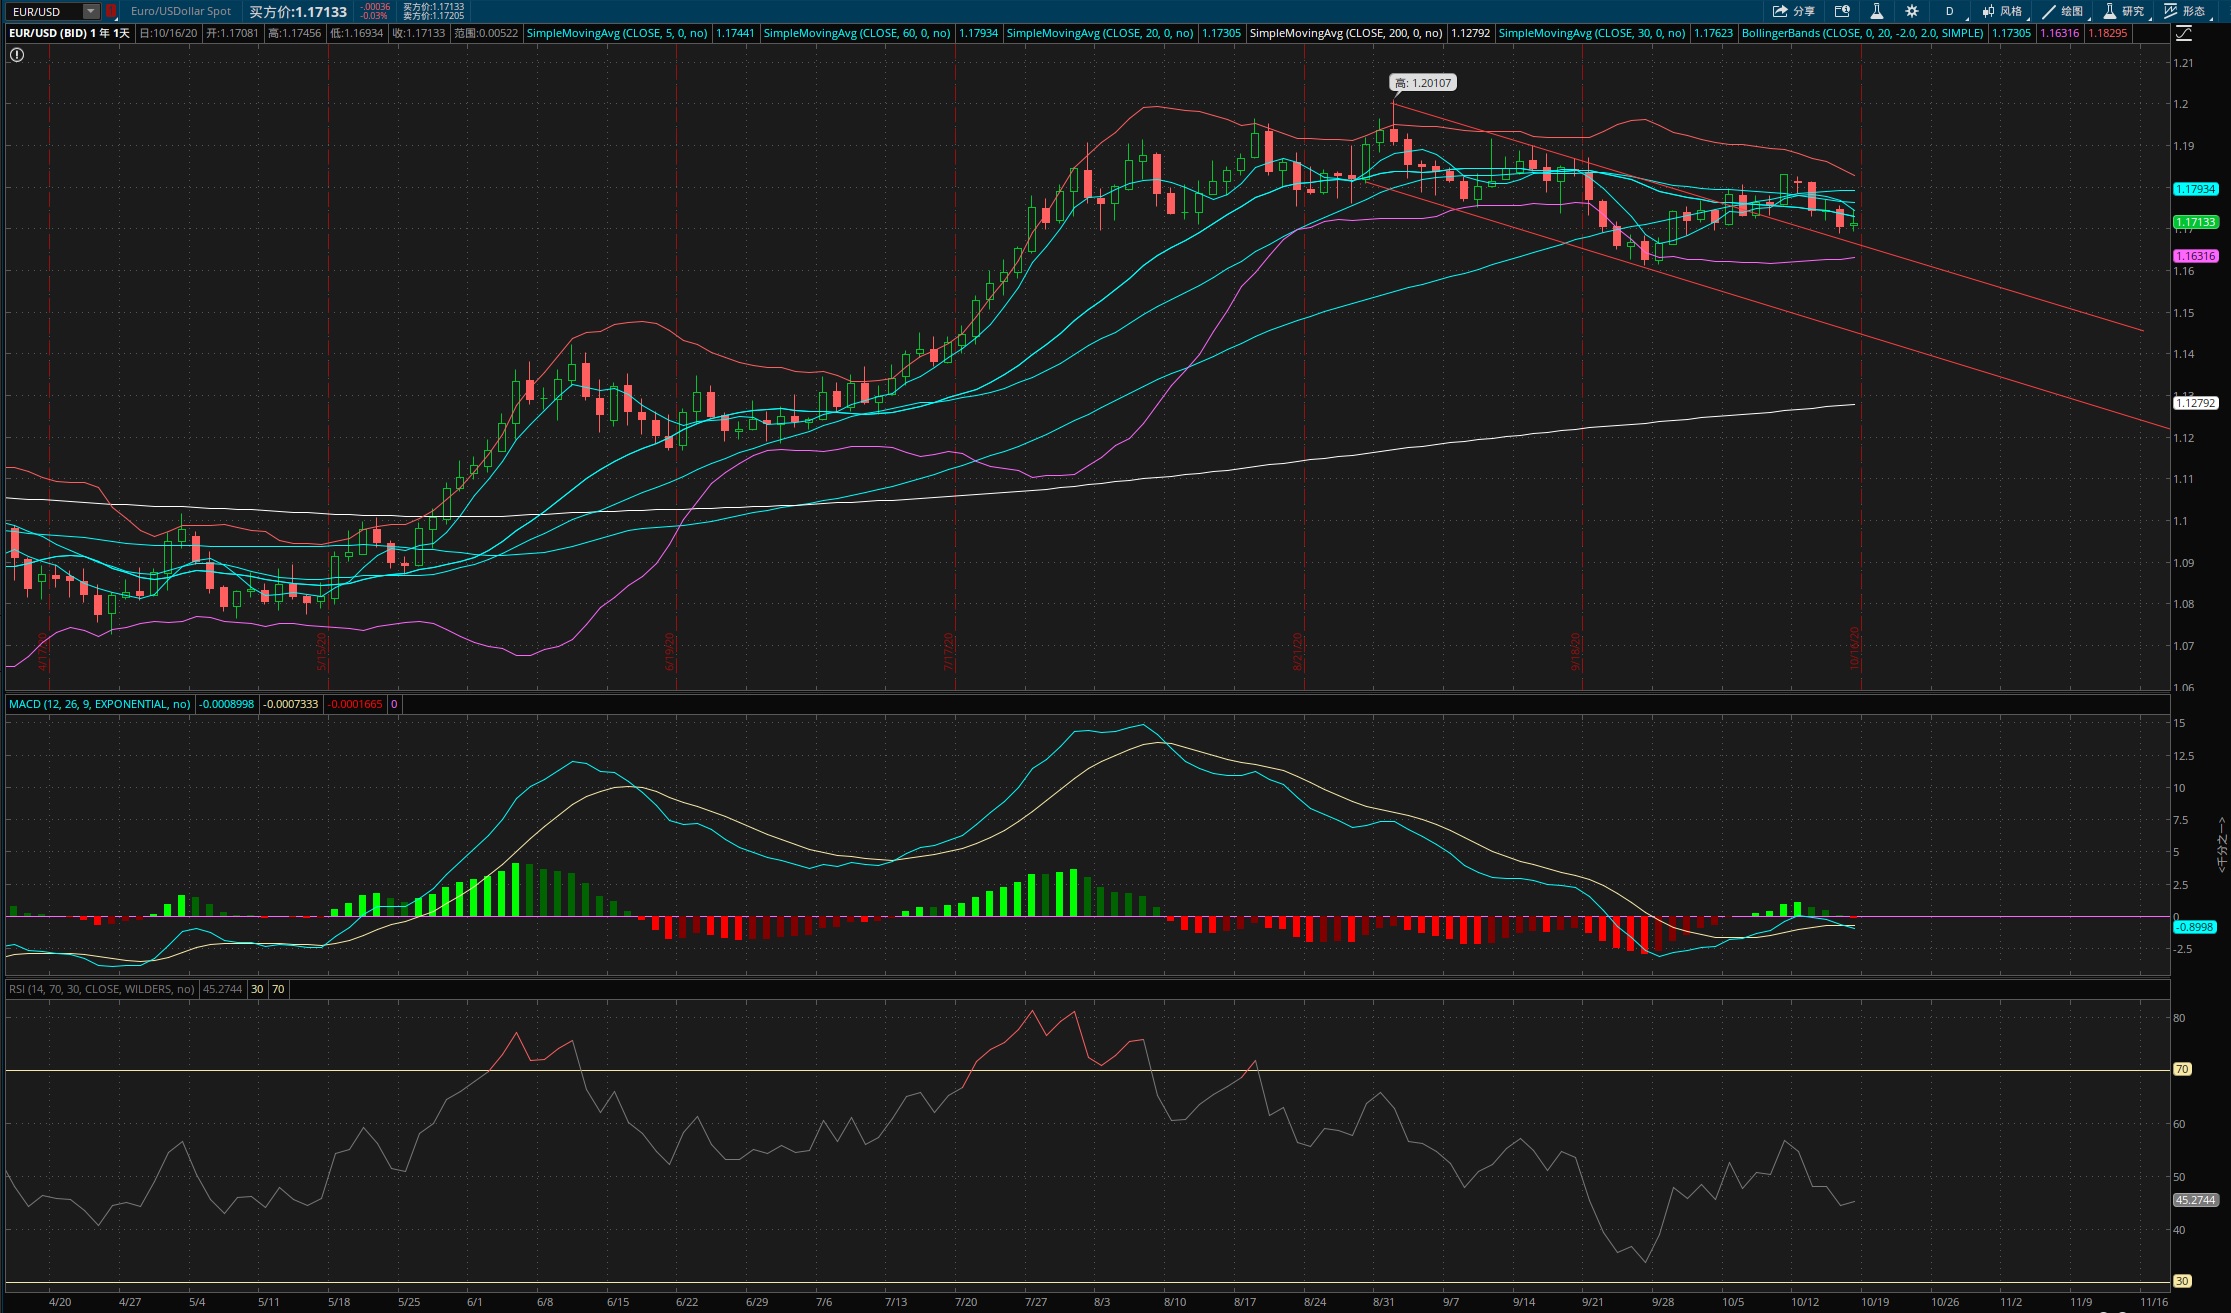Open the 绘图 drawing tools menu
The width and height of the screenshot is (2231, 1313).
[2064, 11]
